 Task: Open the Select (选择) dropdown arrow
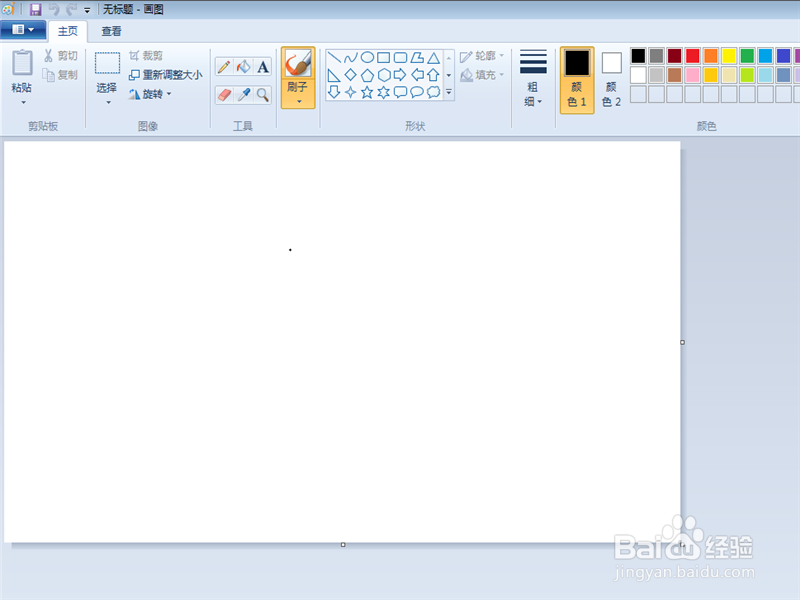(108, 103)
